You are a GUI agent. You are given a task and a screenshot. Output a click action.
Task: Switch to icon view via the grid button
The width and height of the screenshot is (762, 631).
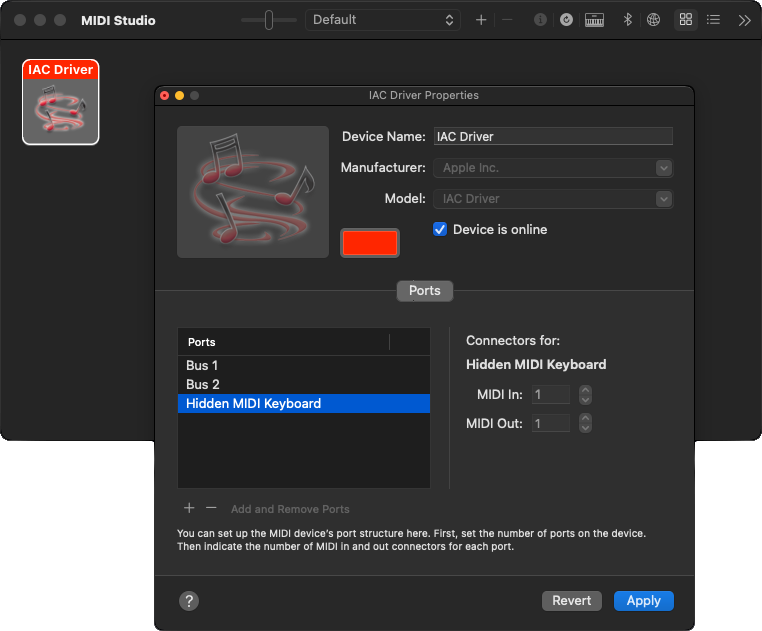(686, 20)
